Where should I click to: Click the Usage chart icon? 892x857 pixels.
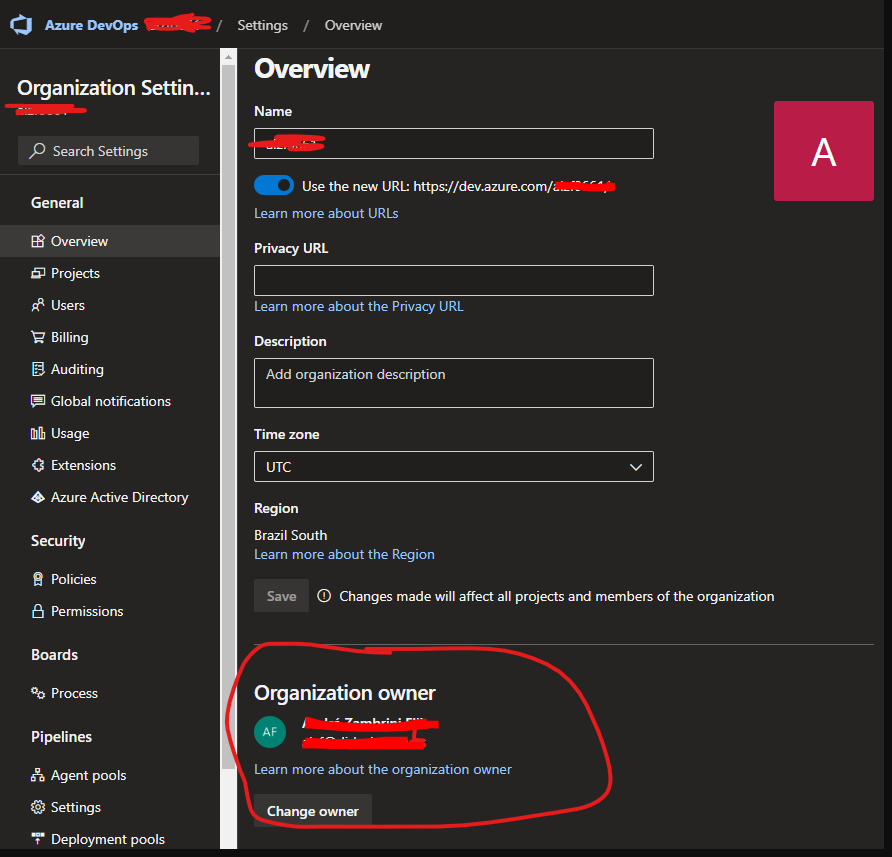tap(38, 433)
